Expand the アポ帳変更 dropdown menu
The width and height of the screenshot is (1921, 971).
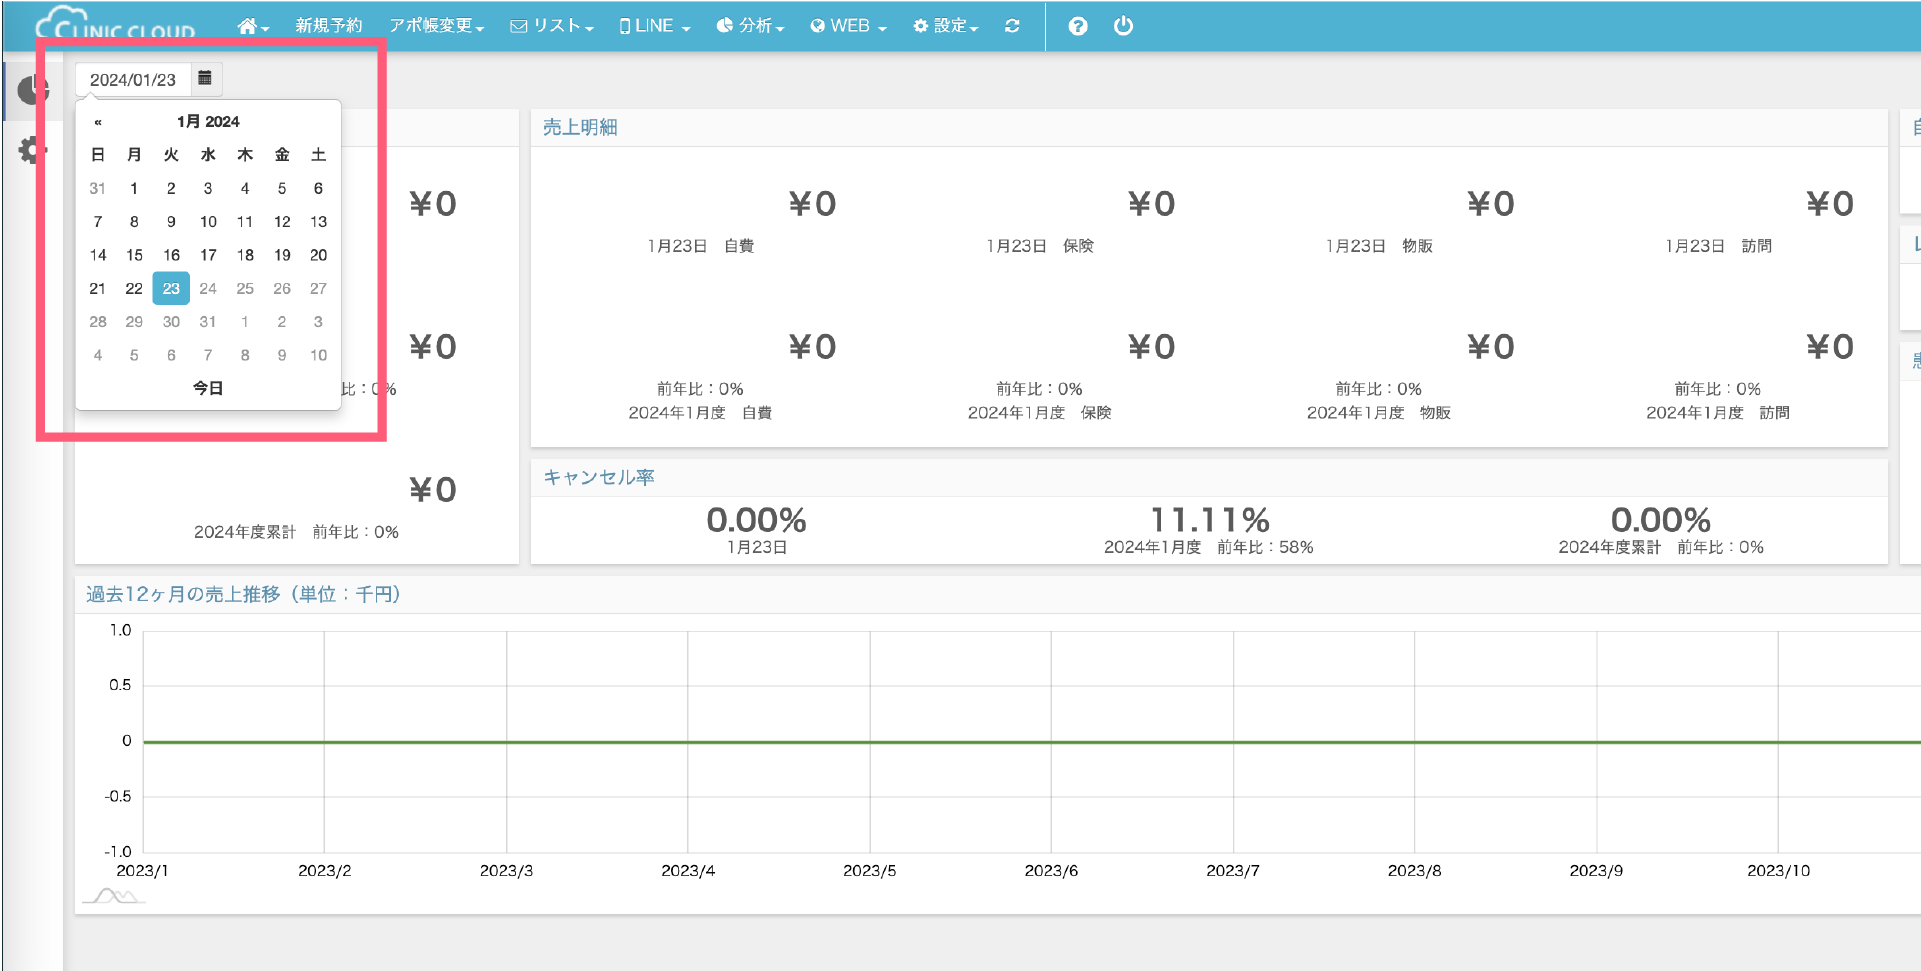click(x=436, y=26)
